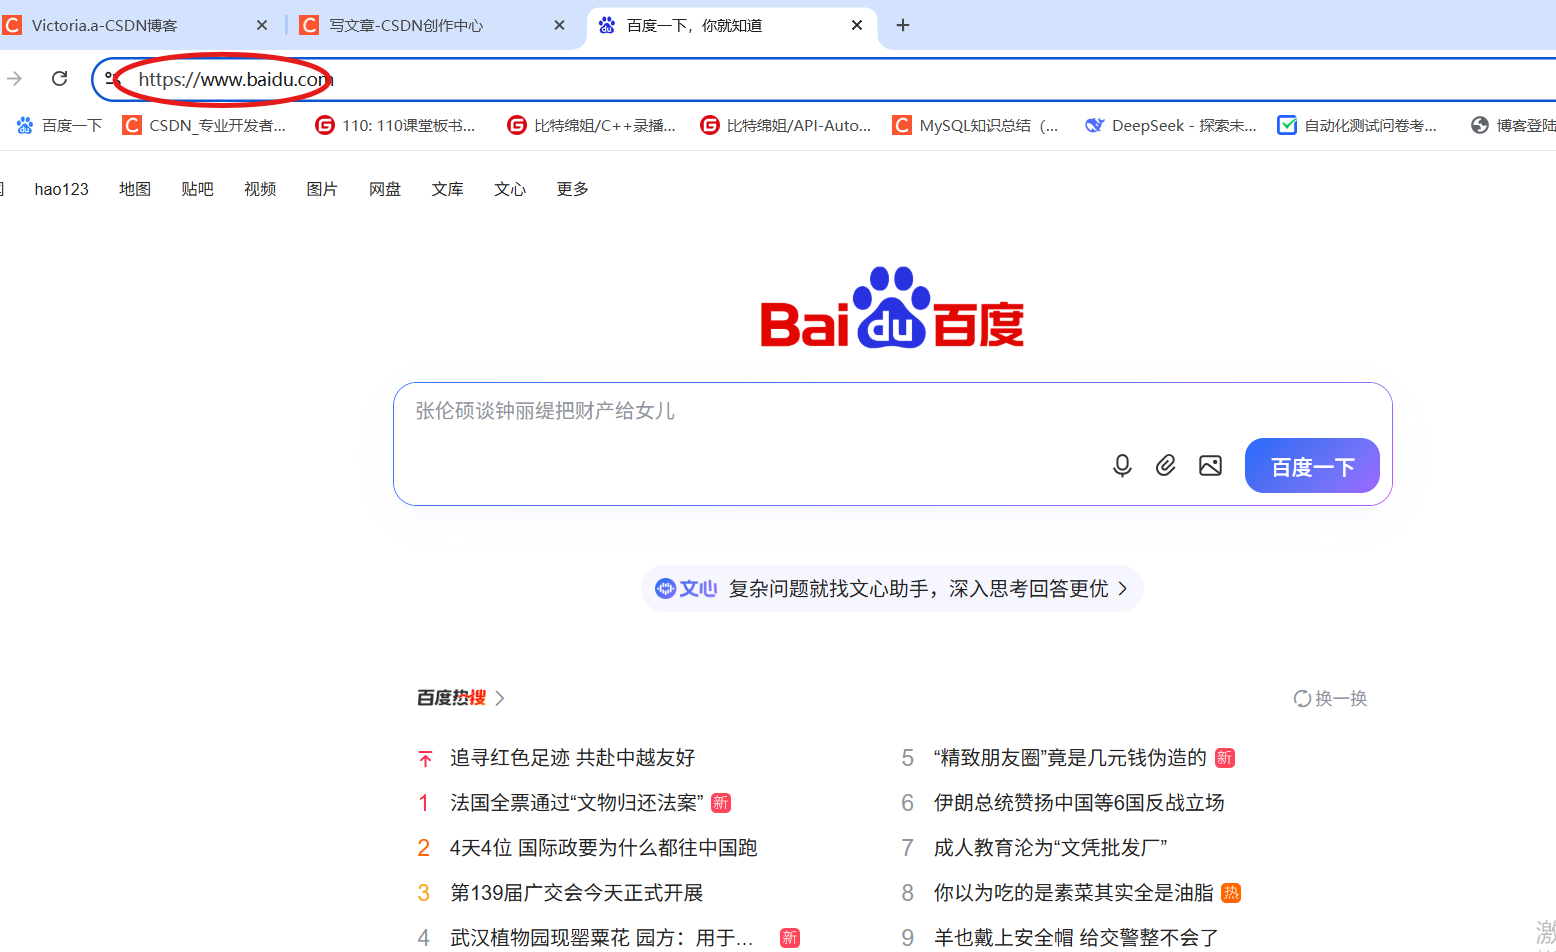Open the 自动化测试问卷考 bookmark
Screen dimensions: 1556x952
[1357, 125]
